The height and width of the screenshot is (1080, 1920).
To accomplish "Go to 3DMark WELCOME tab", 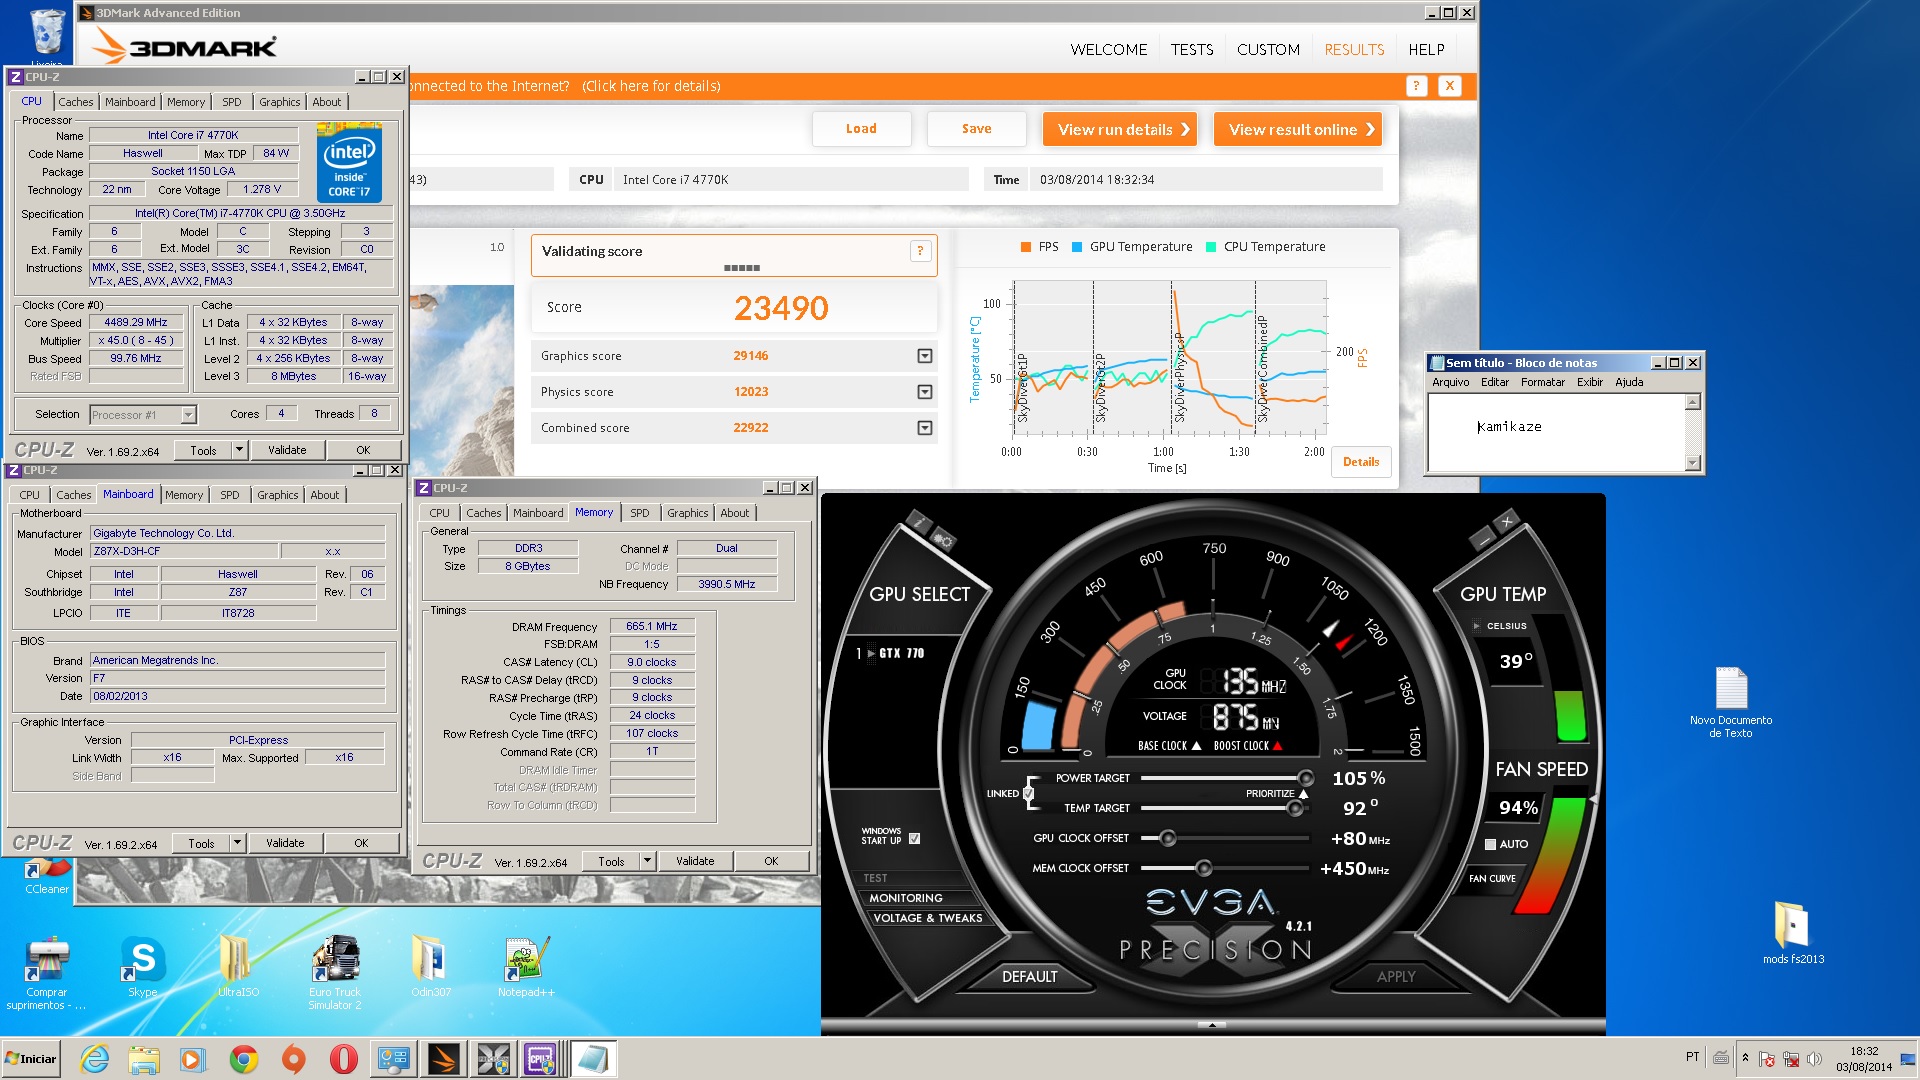I will pyautogui.click(x=1108, y=49).
